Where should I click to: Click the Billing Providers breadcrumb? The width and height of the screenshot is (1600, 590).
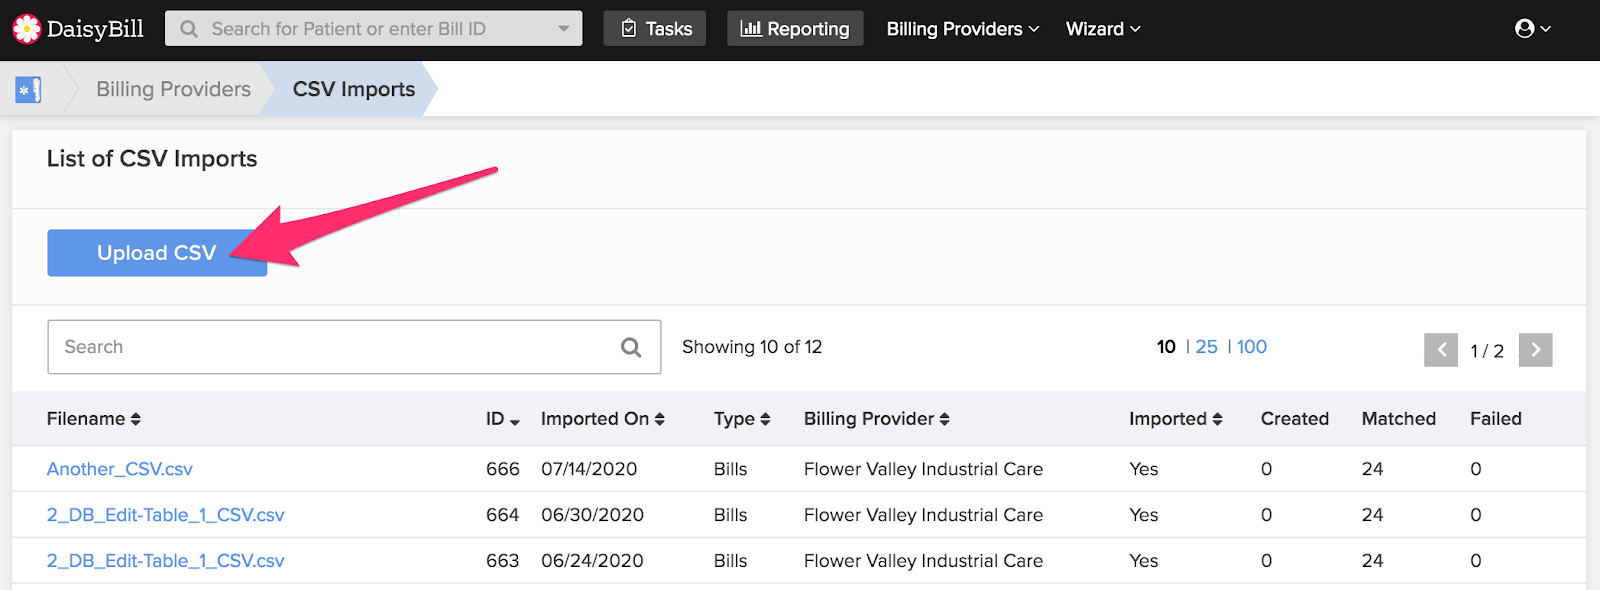point(174,89)
